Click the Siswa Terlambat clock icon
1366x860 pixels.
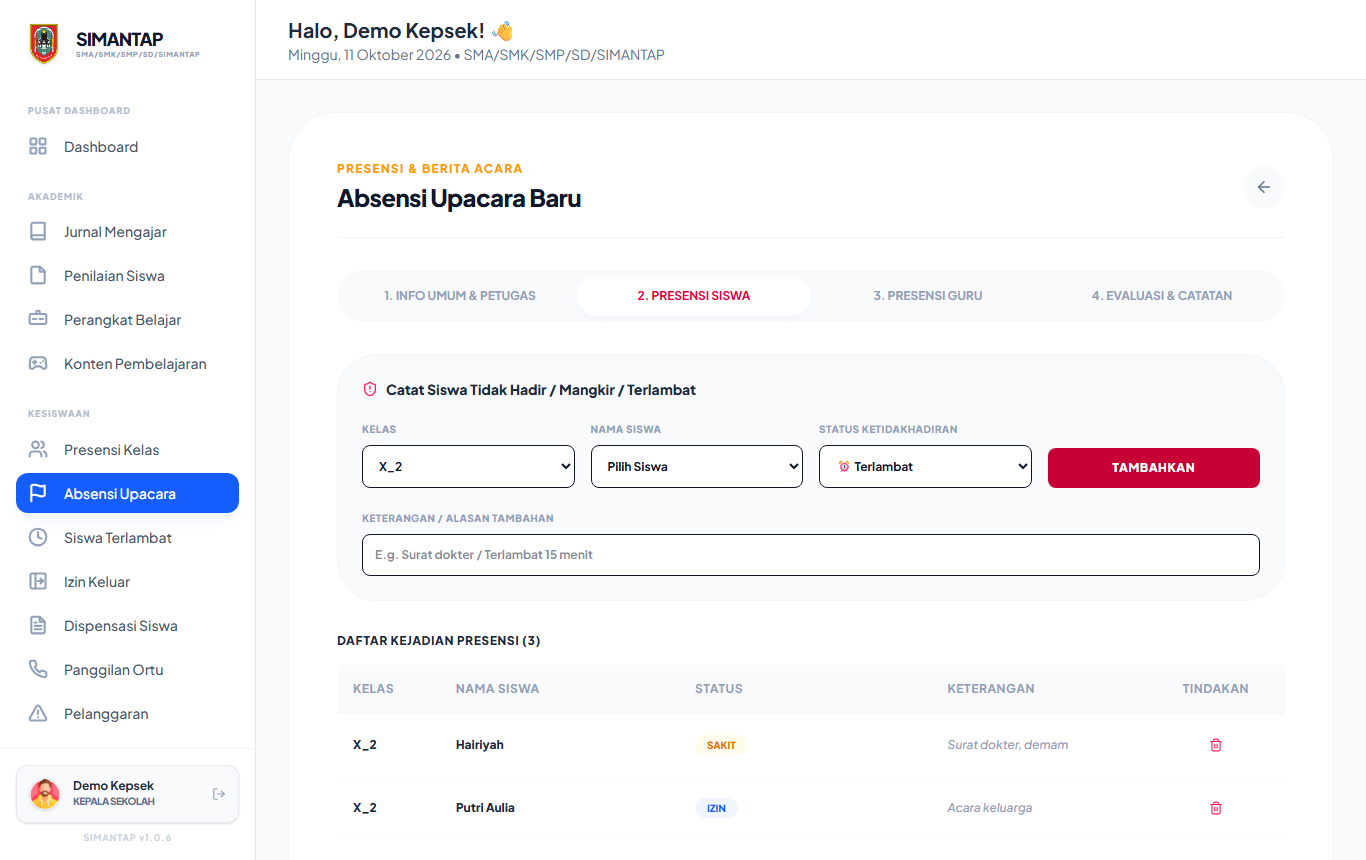pyautogui.click(x=38, y=538)
